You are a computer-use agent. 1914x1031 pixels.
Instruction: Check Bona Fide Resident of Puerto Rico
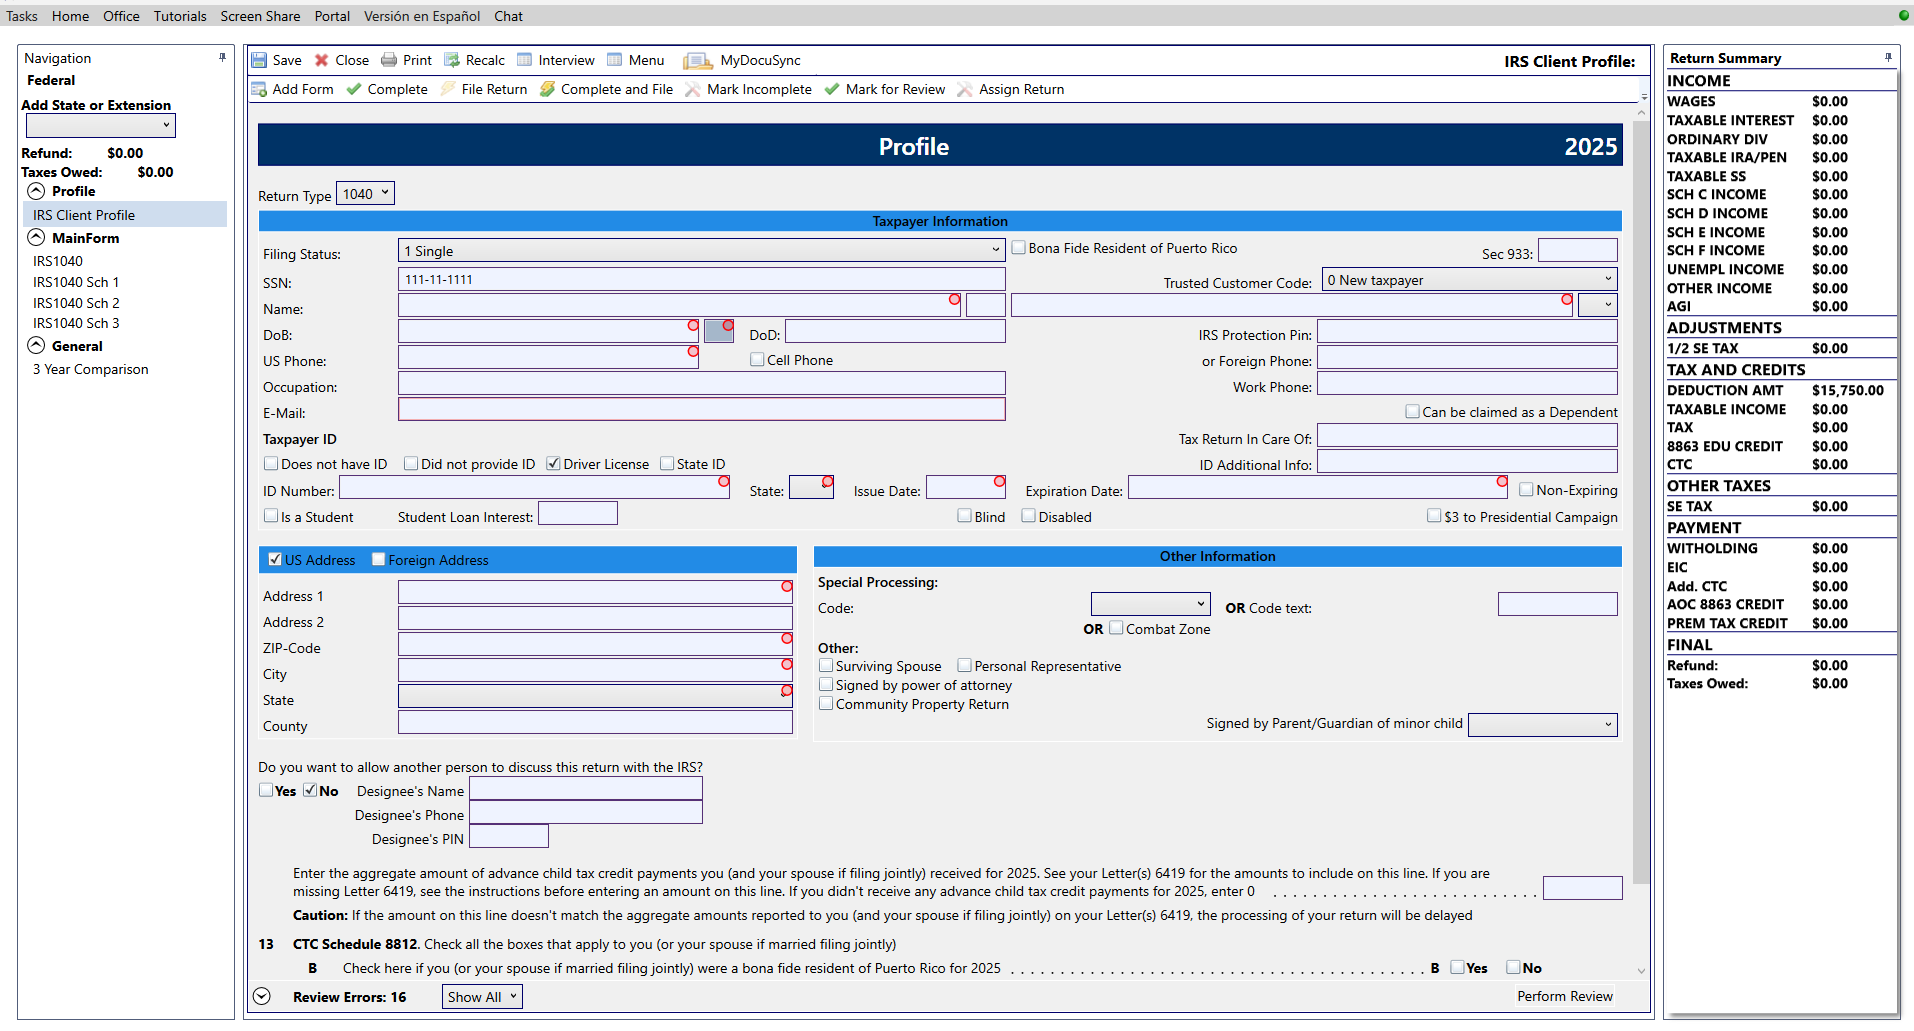(x=1019, y=248)
